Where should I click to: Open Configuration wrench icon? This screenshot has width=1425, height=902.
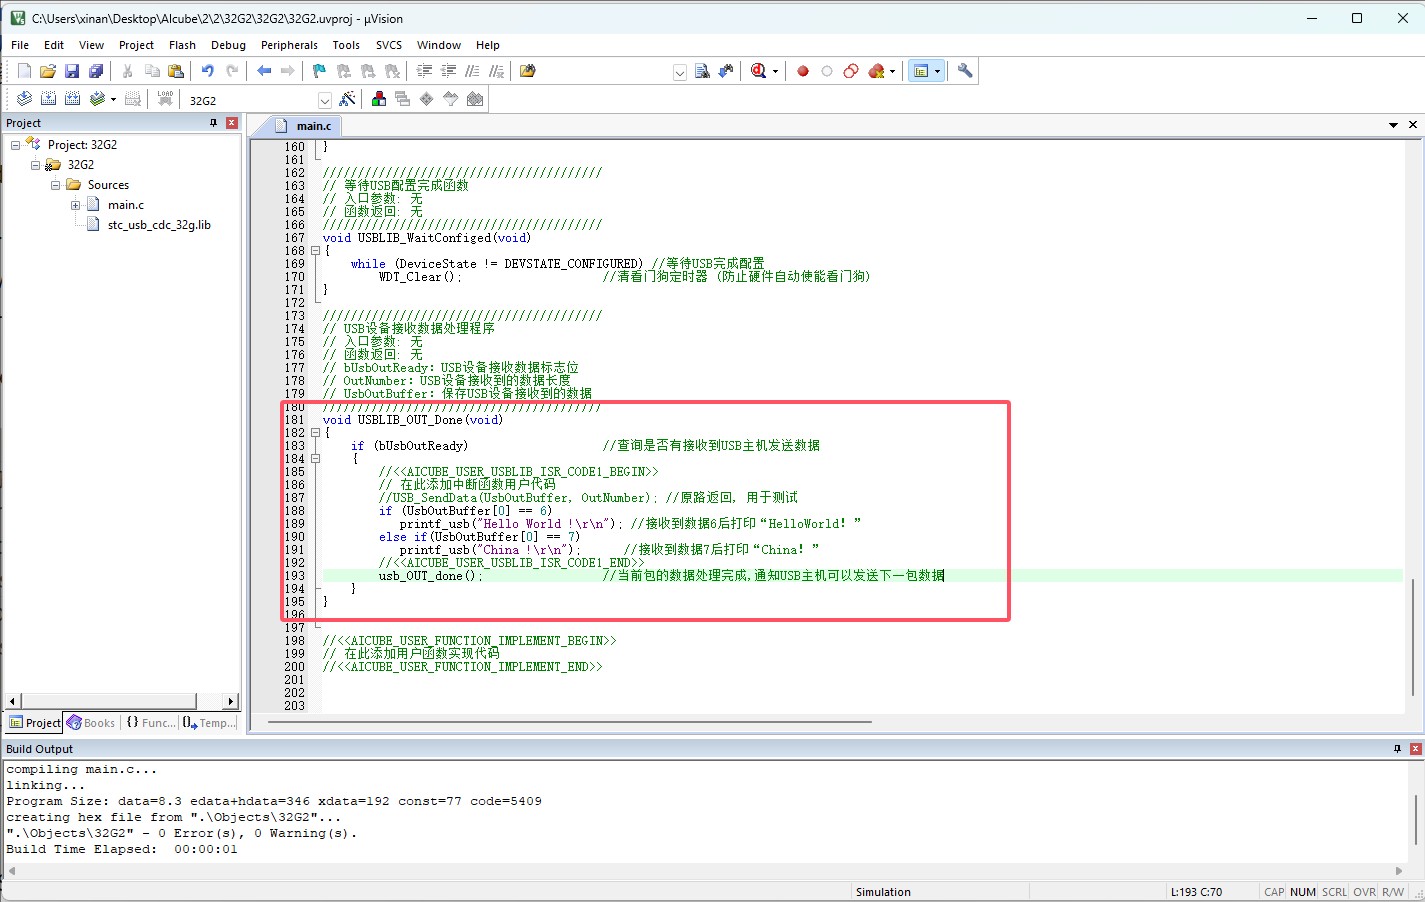965,71
